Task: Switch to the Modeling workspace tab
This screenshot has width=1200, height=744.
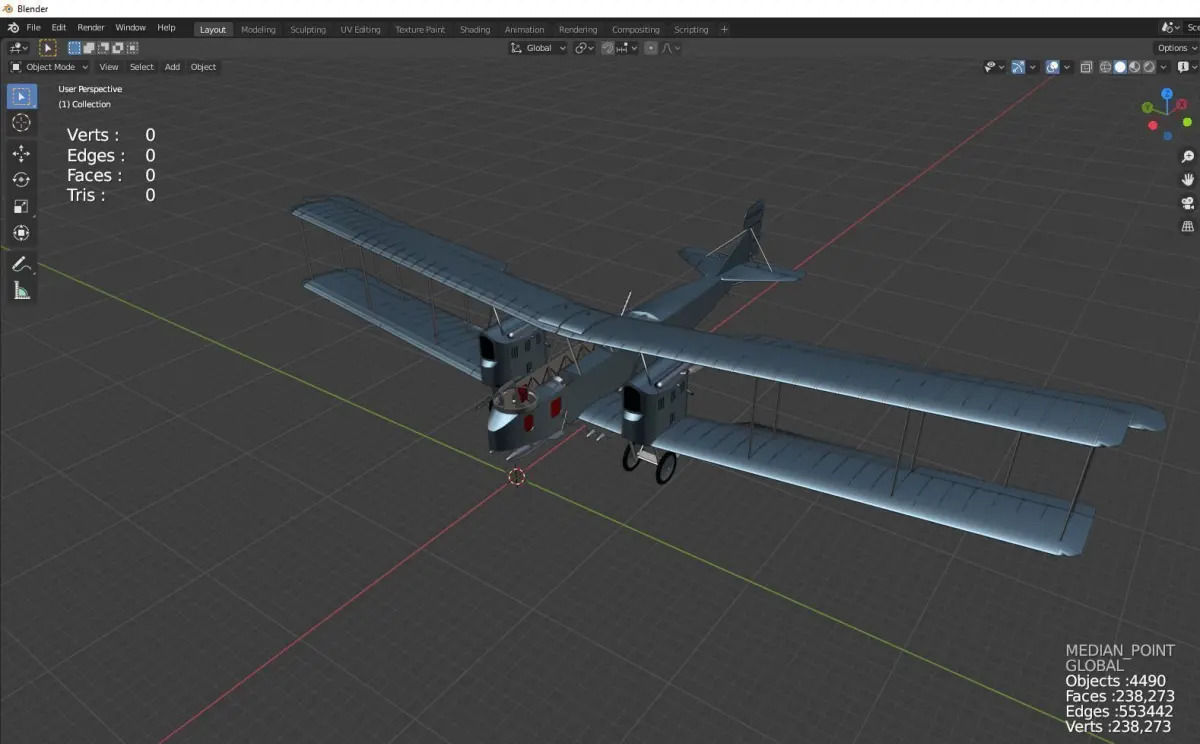Action: (x=258, y=29)
